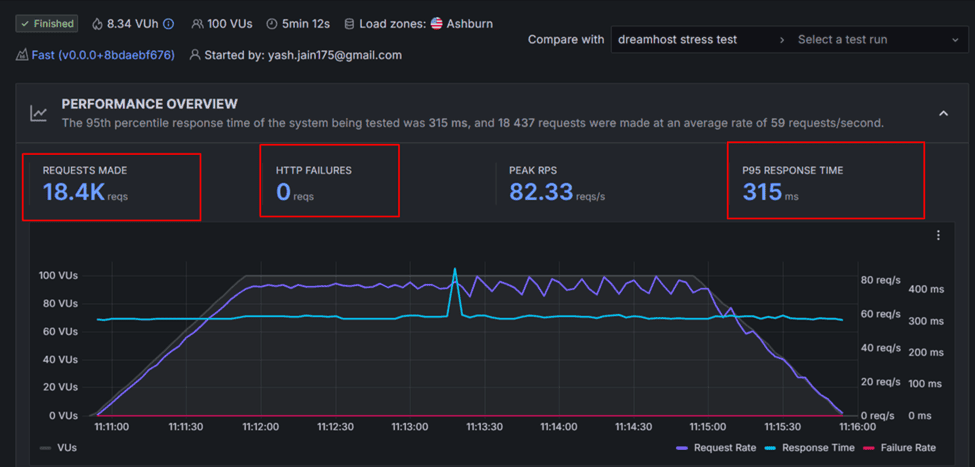Select the P95 Response Time tile
Image resolution: width=975 pixels, height=467 pixels.
click(x=826, y=180)
